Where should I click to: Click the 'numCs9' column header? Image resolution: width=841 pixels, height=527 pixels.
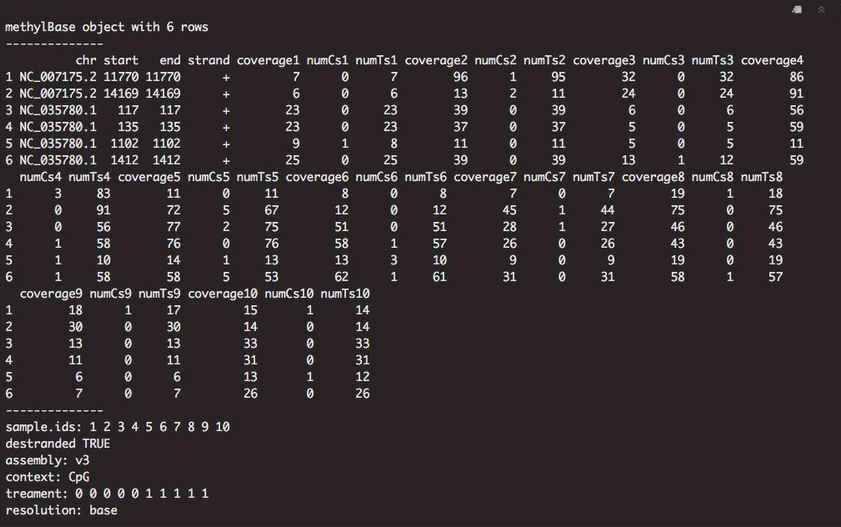pos(110,294)
